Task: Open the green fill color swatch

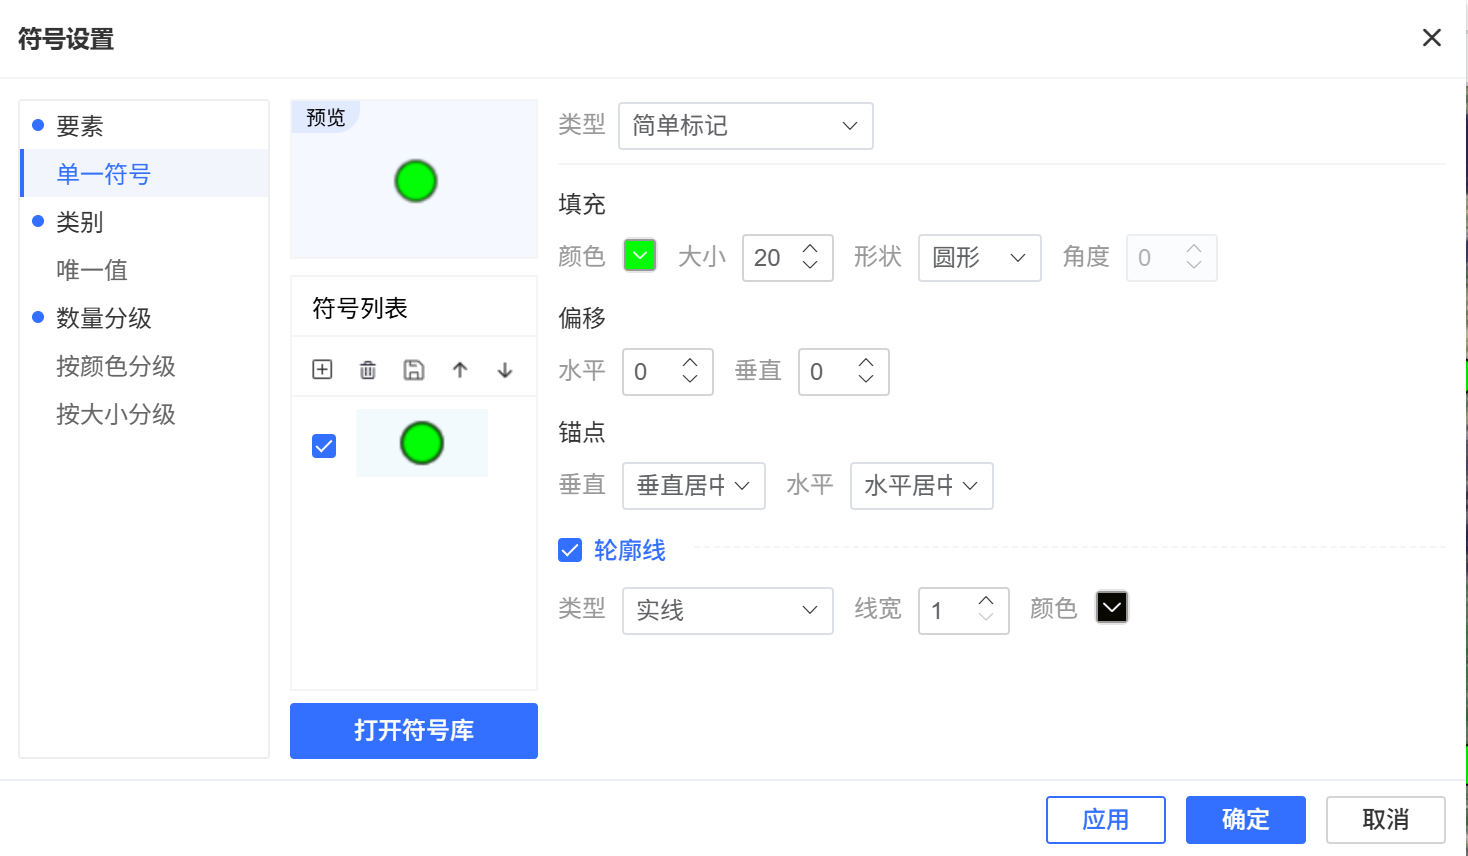Action: [640, 256]
